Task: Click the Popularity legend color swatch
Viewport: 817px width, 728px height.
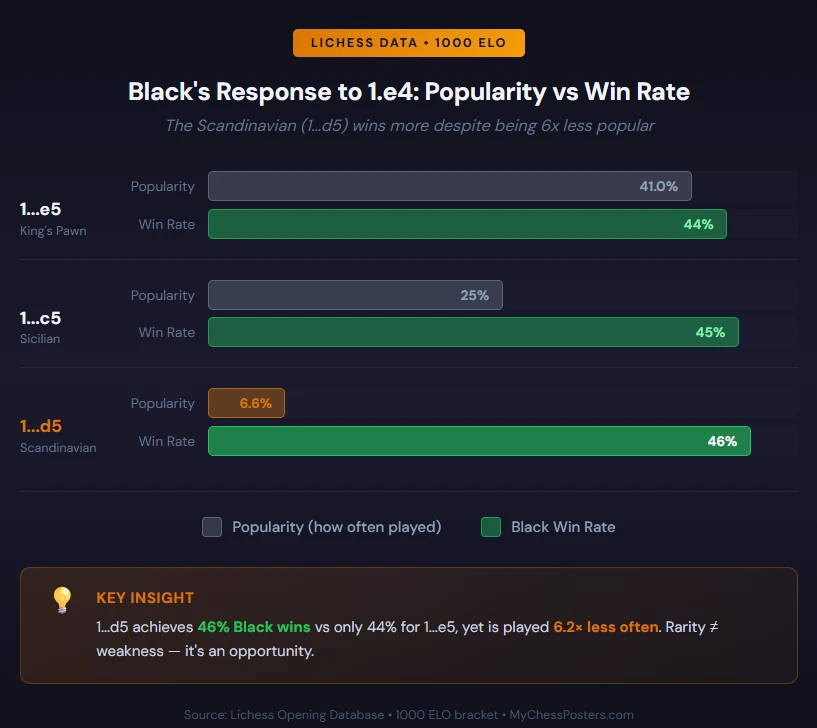Action: (212, 527)
